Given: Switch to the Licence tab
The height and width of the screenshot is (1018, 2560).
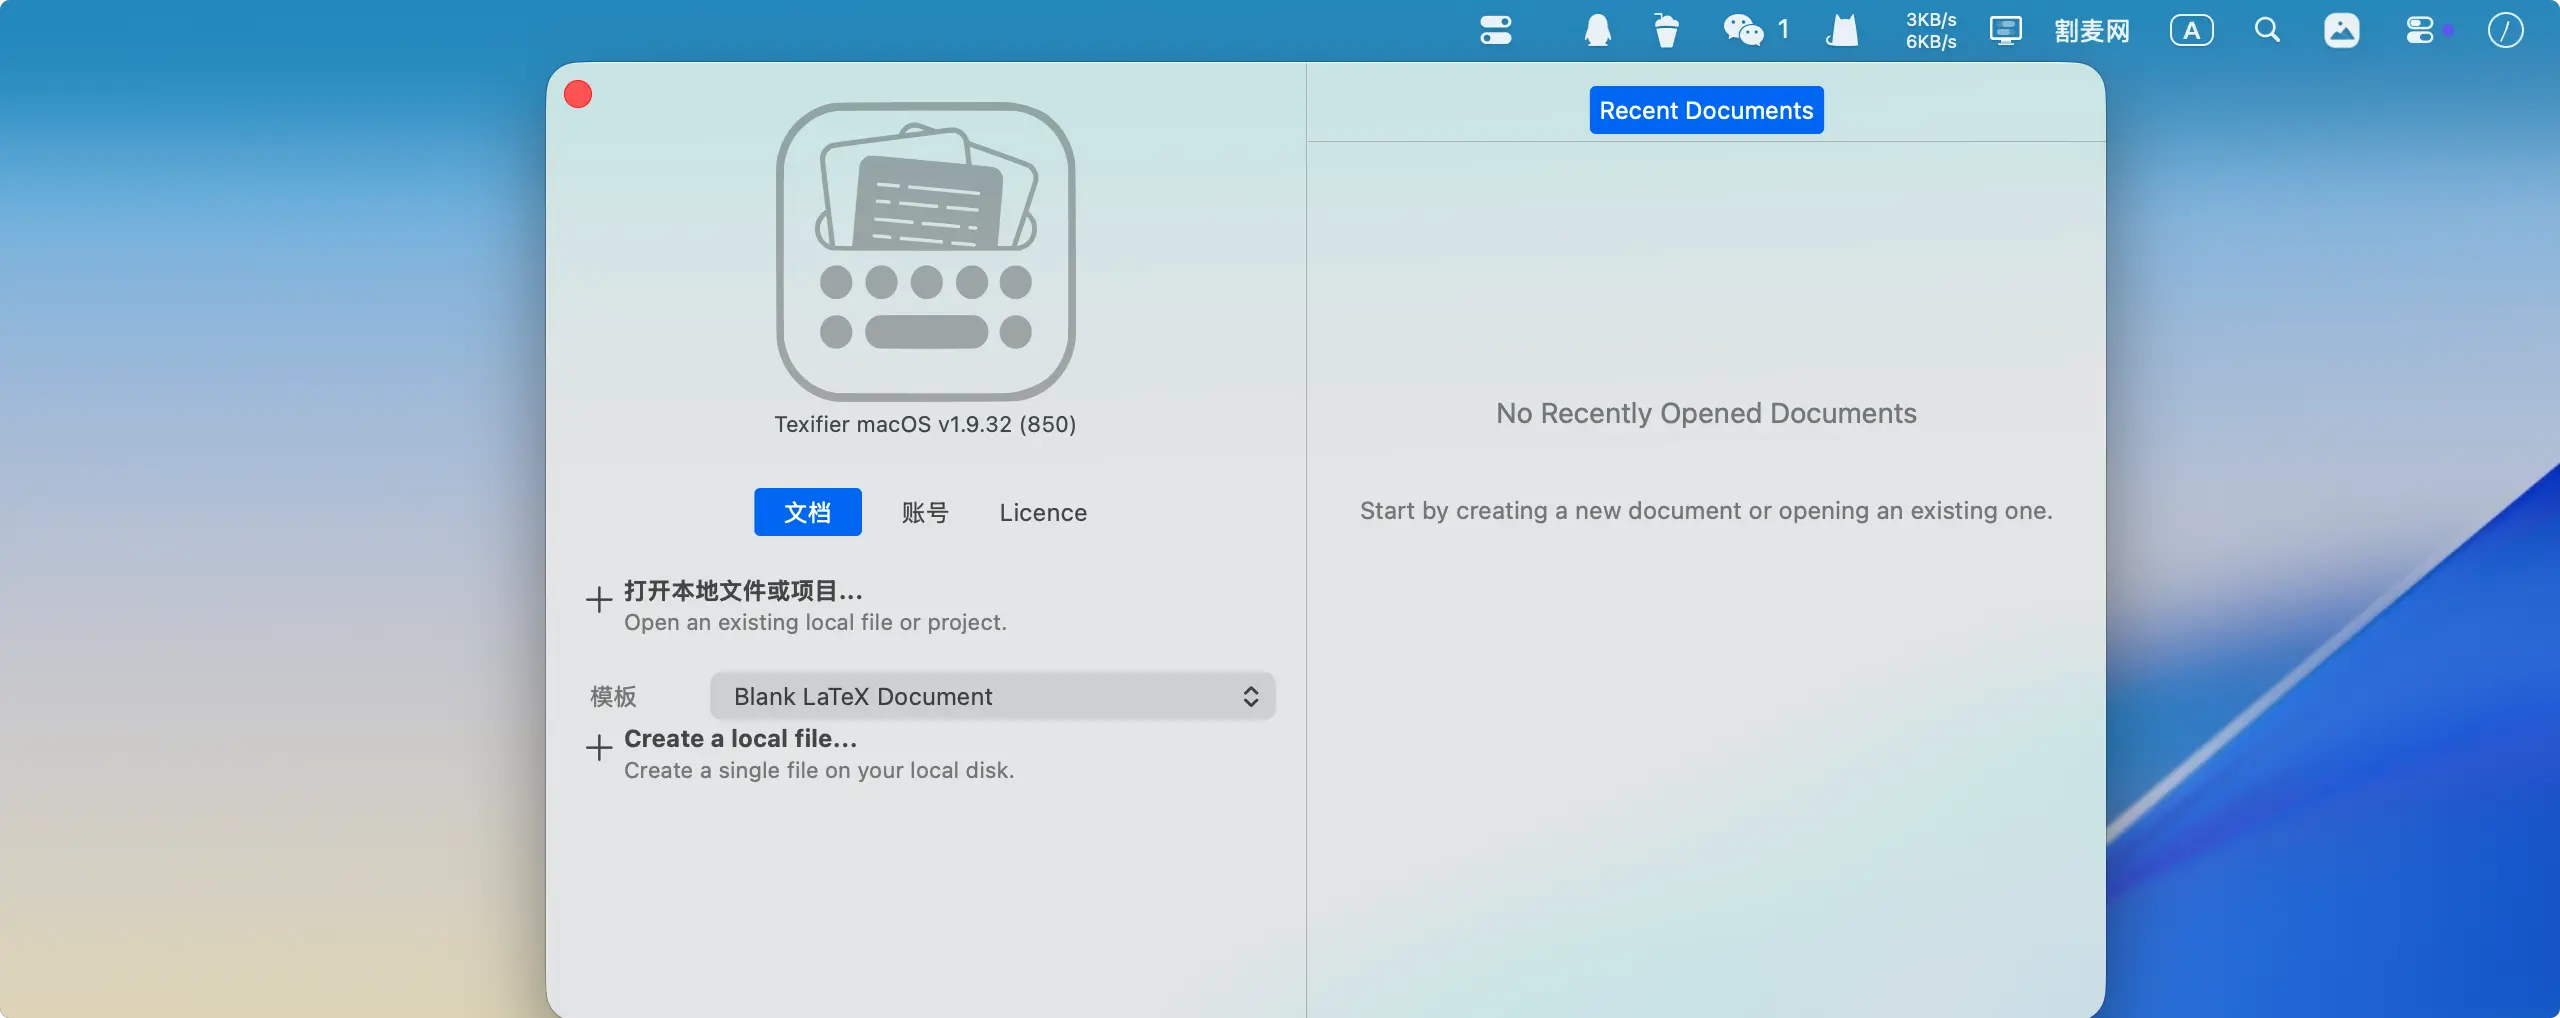Looking at the screenshot, I should pos(1043,513).
